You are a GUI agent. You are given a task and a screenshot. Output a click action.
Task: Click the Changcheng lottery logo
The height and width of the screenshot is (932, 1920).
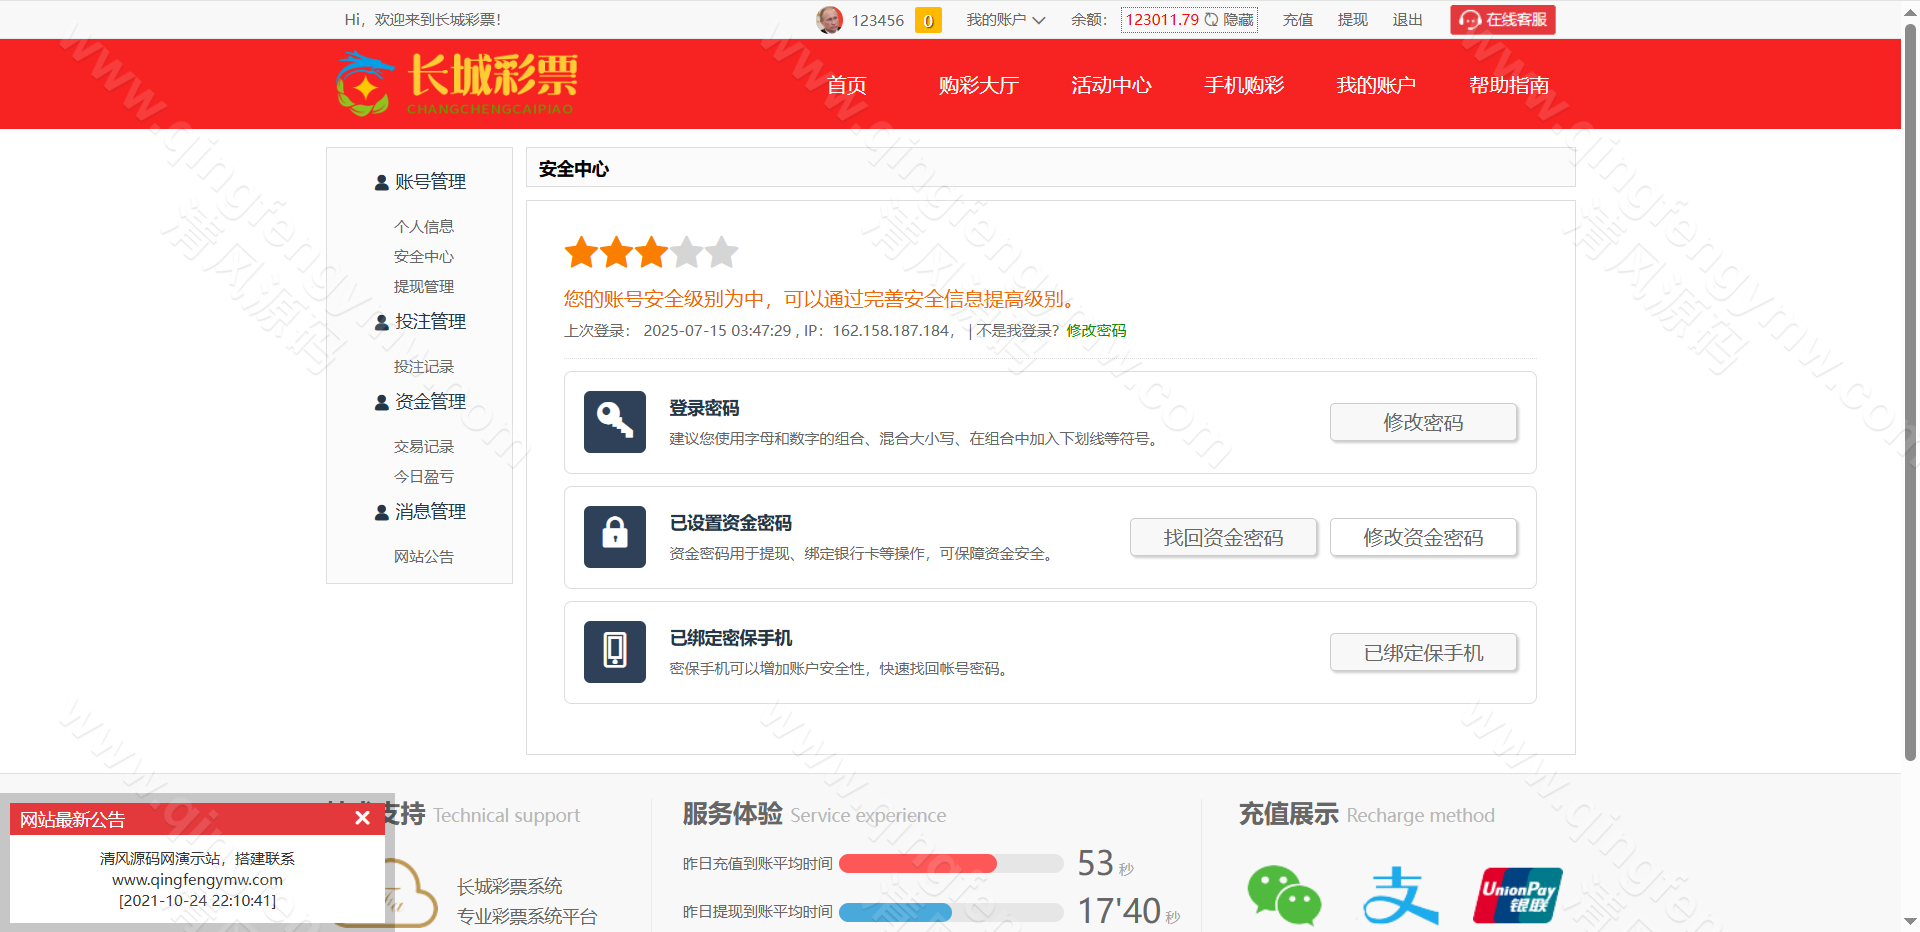pyautogui.click(x=458, y=84)
